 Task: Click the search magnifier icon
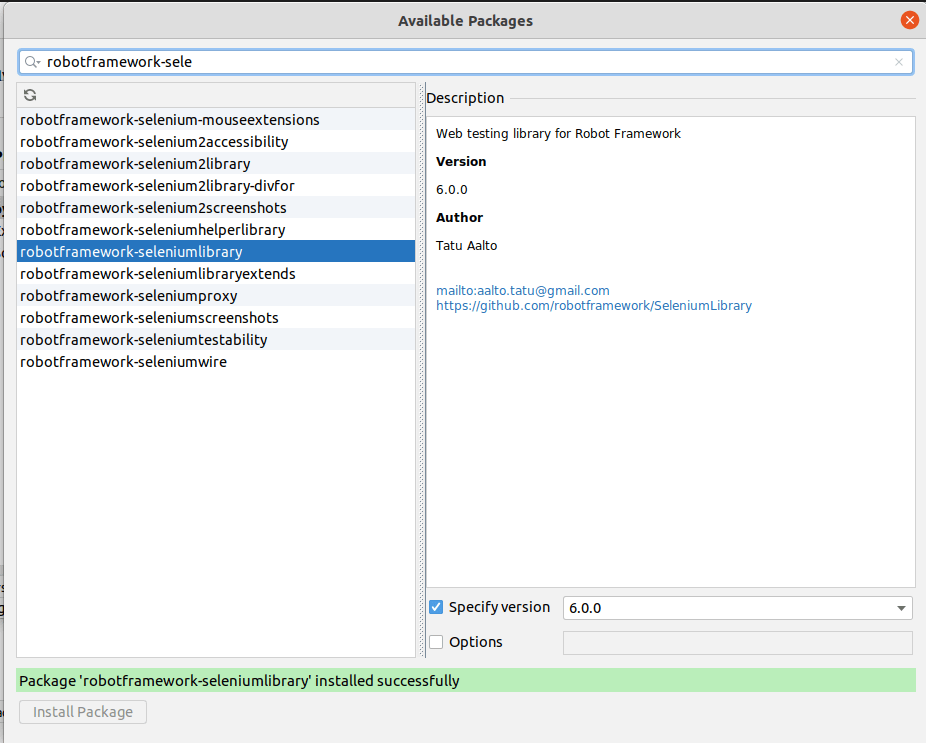(x=32, y=62)
